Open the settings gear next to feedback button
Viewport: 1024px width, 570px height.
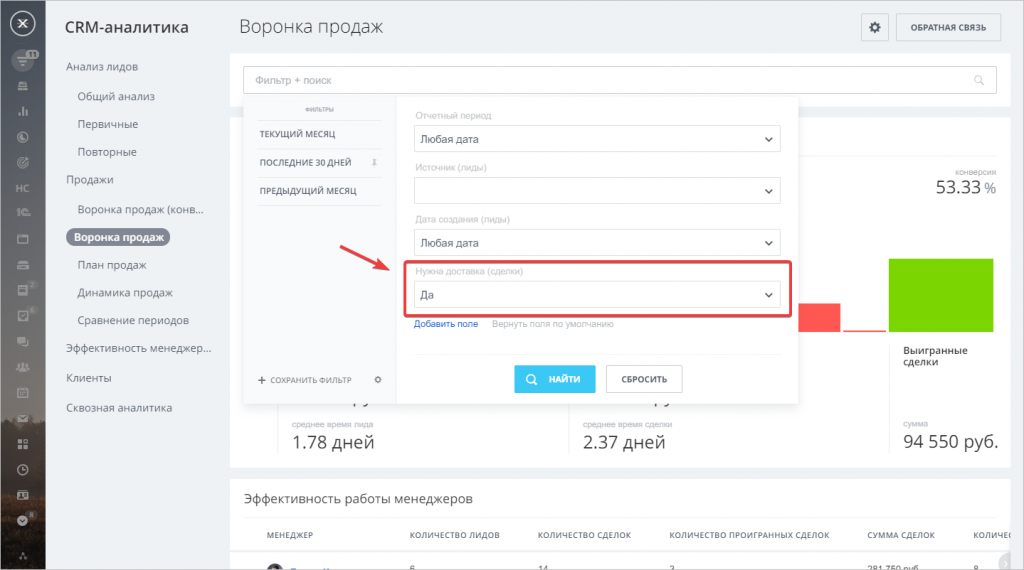(x=874, y=27)
